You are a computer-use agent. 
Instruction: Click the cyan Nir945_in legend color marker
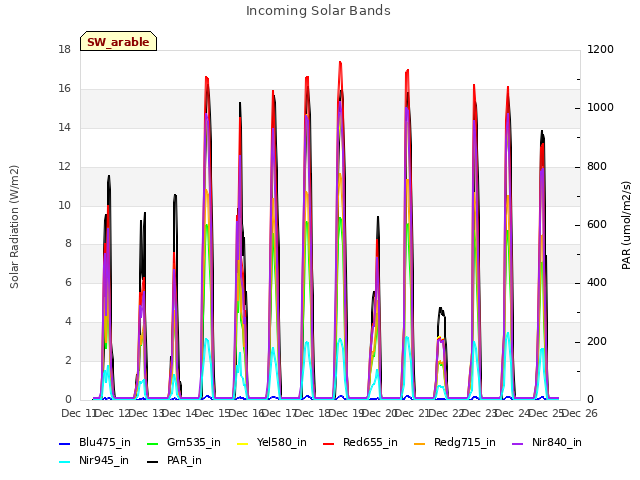[65, 461]
